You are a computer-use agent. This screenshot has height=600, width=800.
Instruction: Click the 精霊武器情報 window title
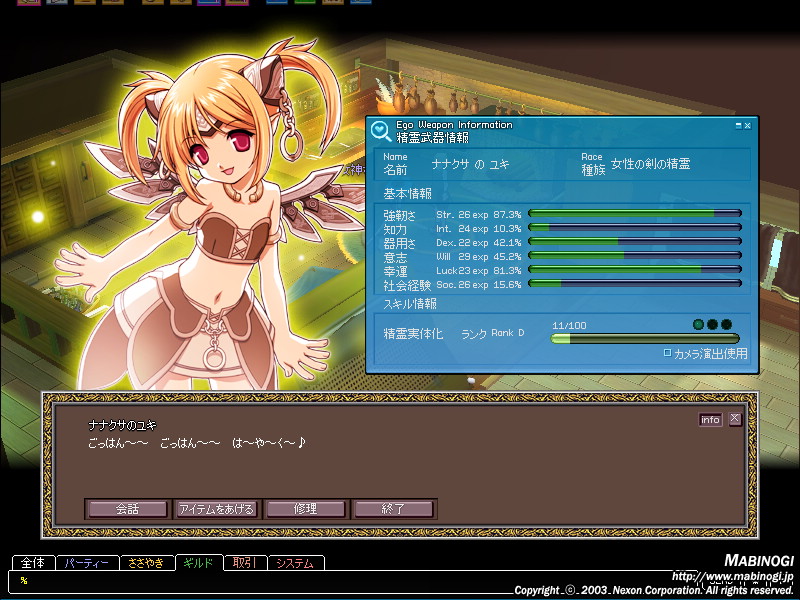432,137
